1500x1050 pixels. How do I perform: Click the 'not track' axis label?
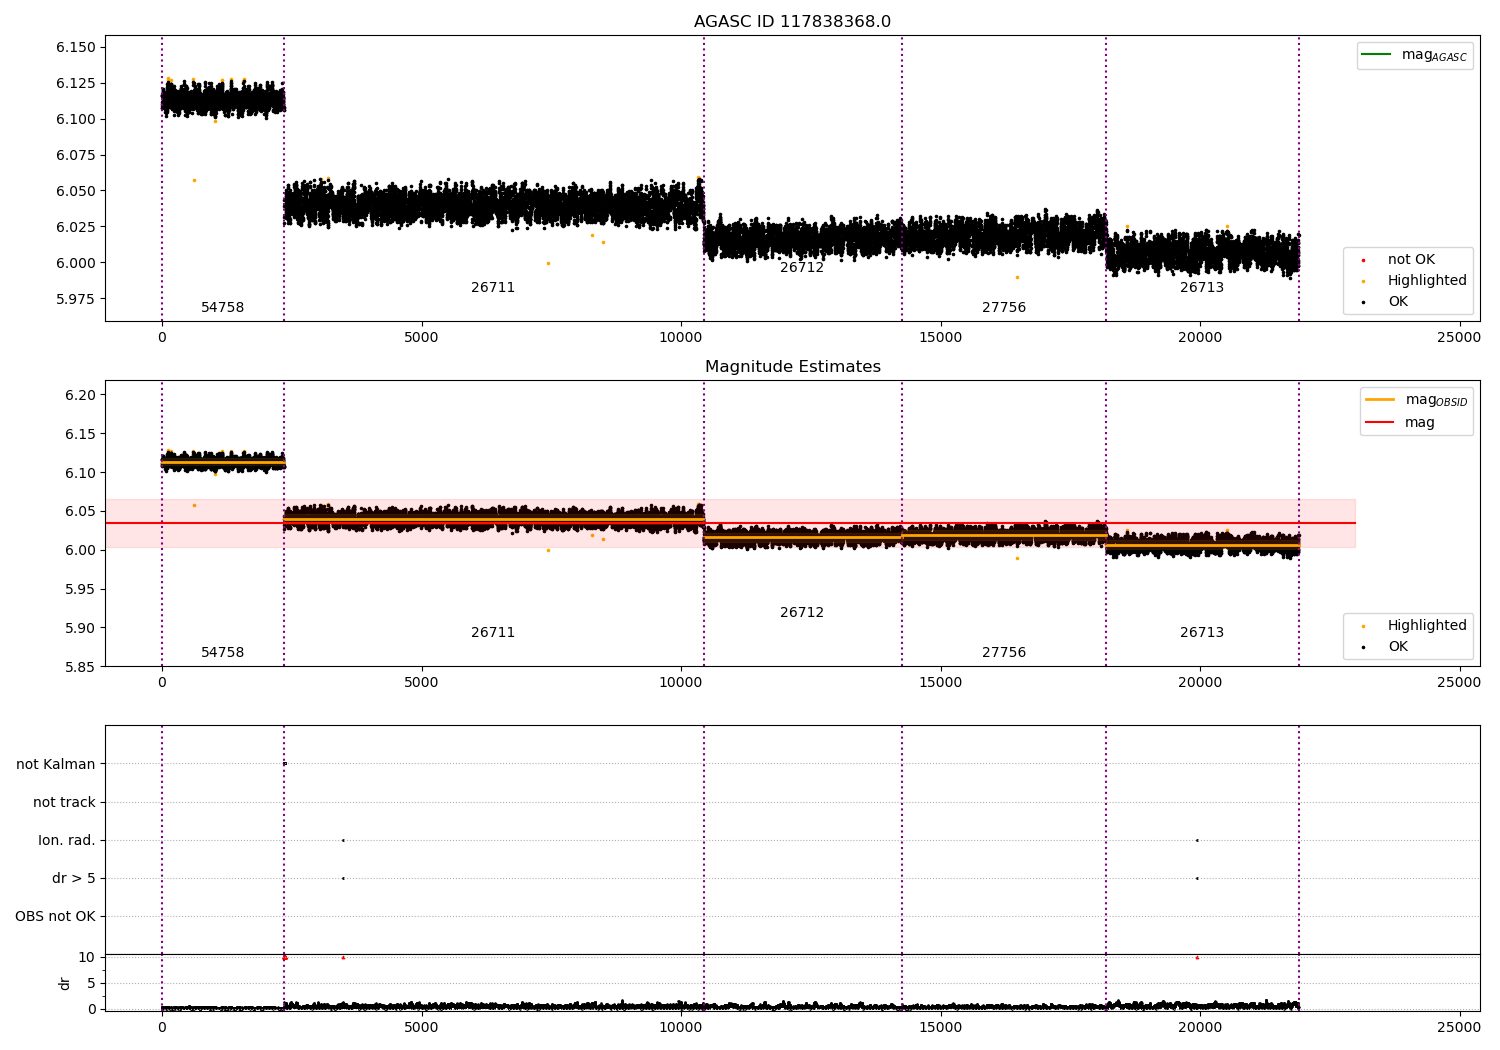click(x=64, y=803)
